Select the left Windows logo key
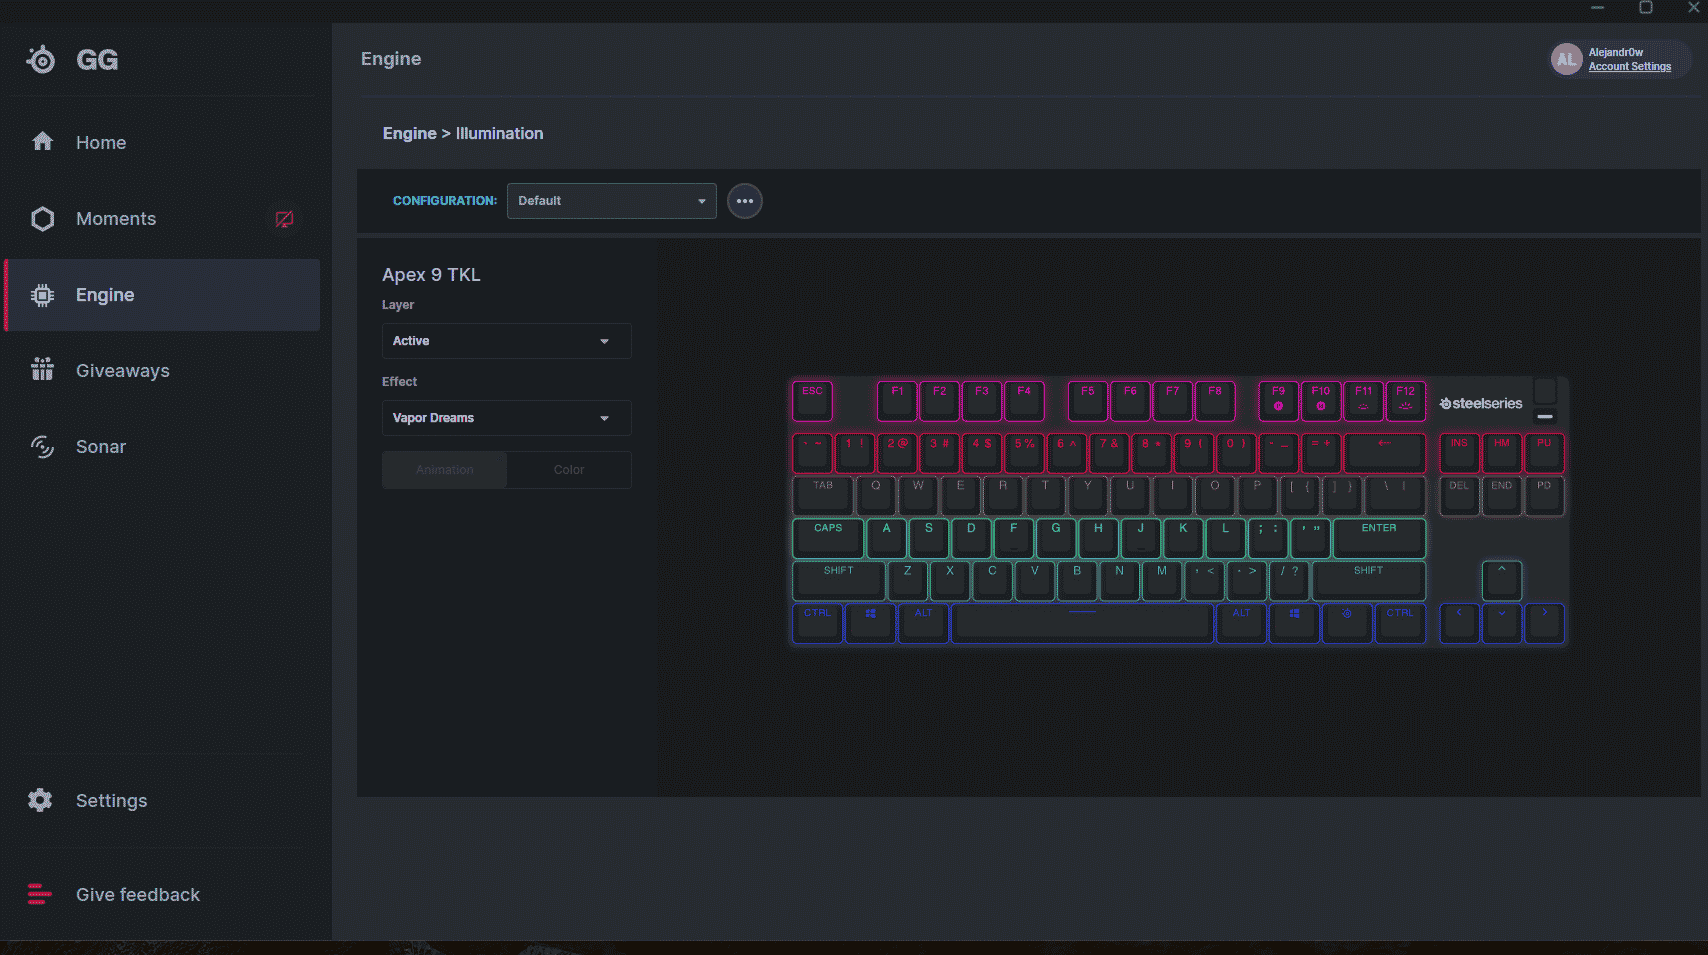The image size is (1708, 955). click(x=870, y=623)
